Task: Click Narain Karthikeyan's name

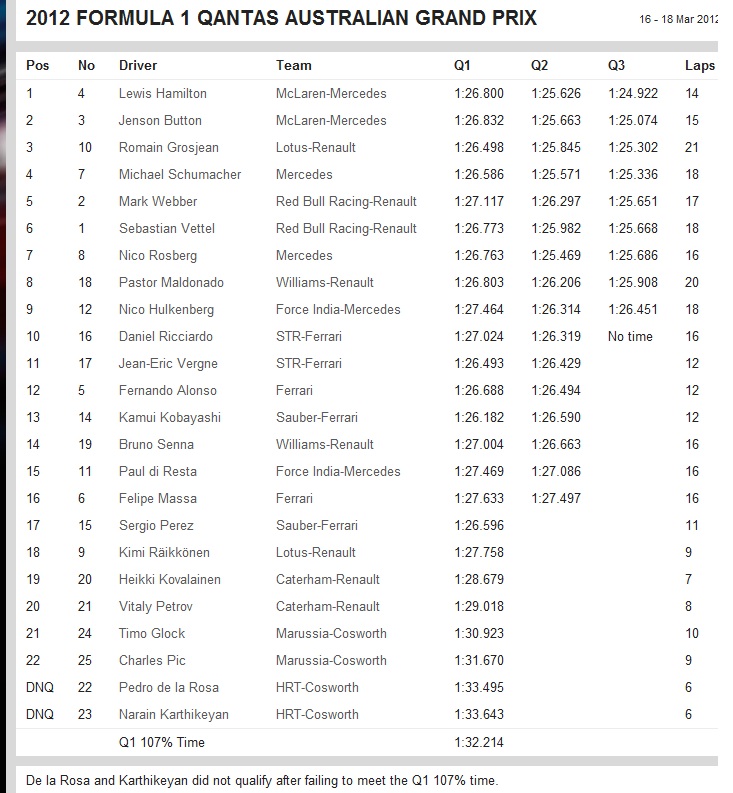Action: (174, 714)
